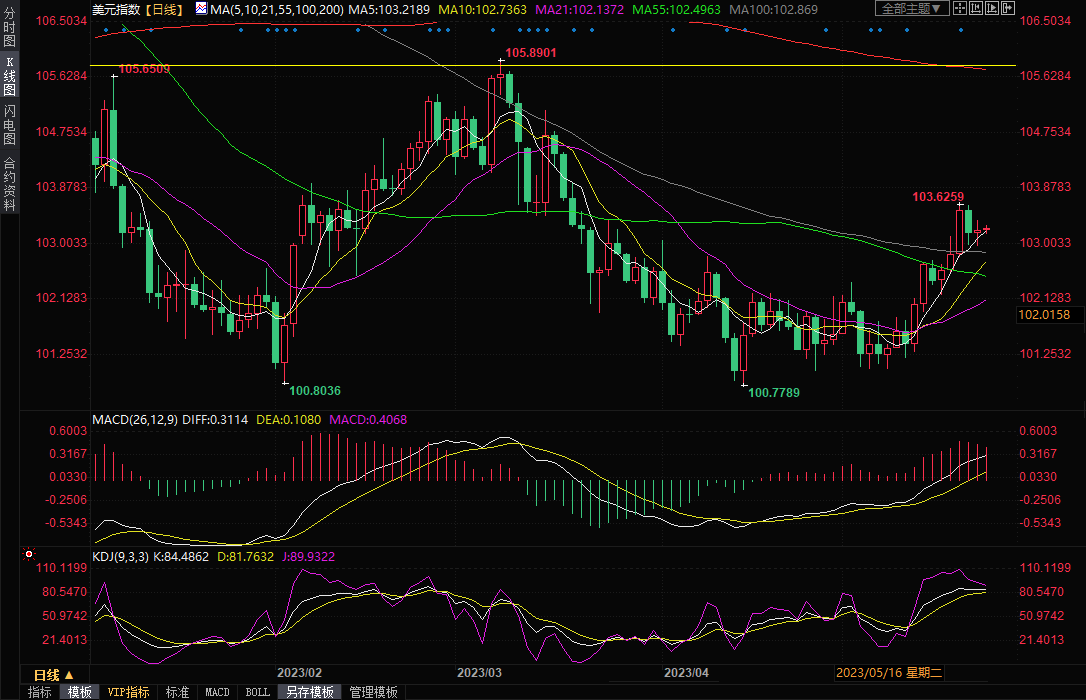Click the horizontal line at 105.6284

click(x=560, y=66)
